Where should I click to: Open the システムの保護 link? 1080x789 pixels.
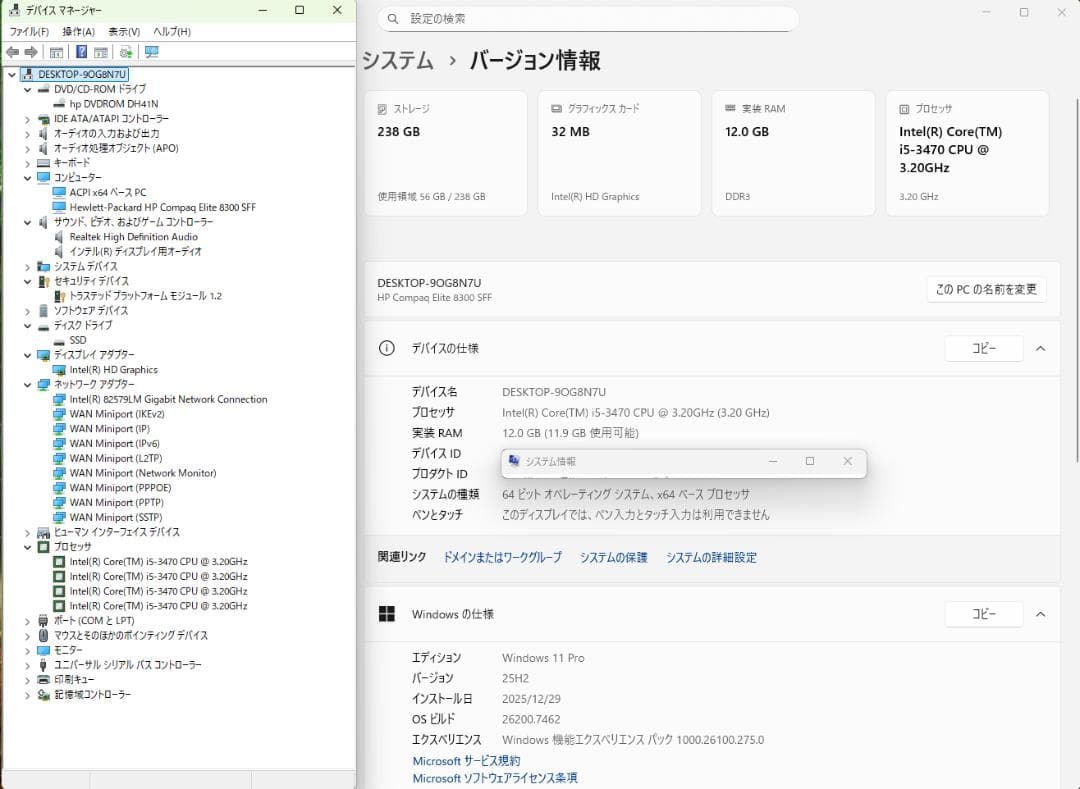click(612, 558)
